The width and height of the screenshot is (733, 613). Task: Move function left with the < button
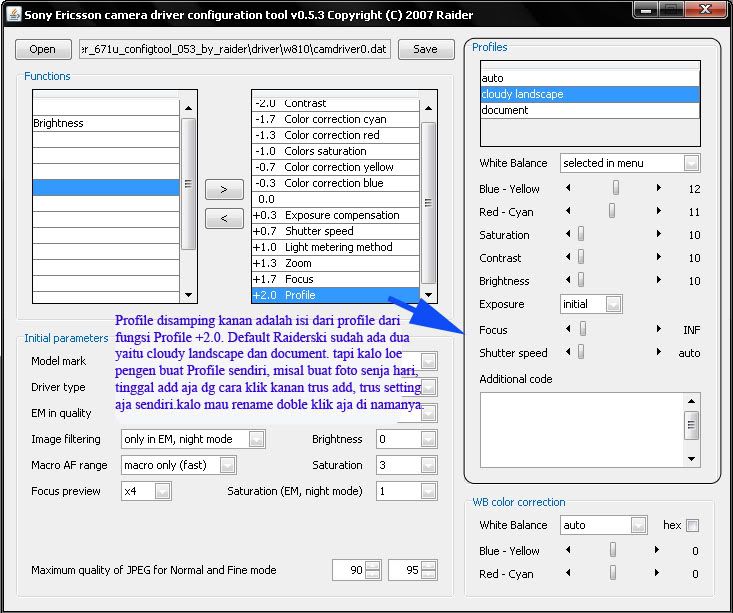pos(224,218)
